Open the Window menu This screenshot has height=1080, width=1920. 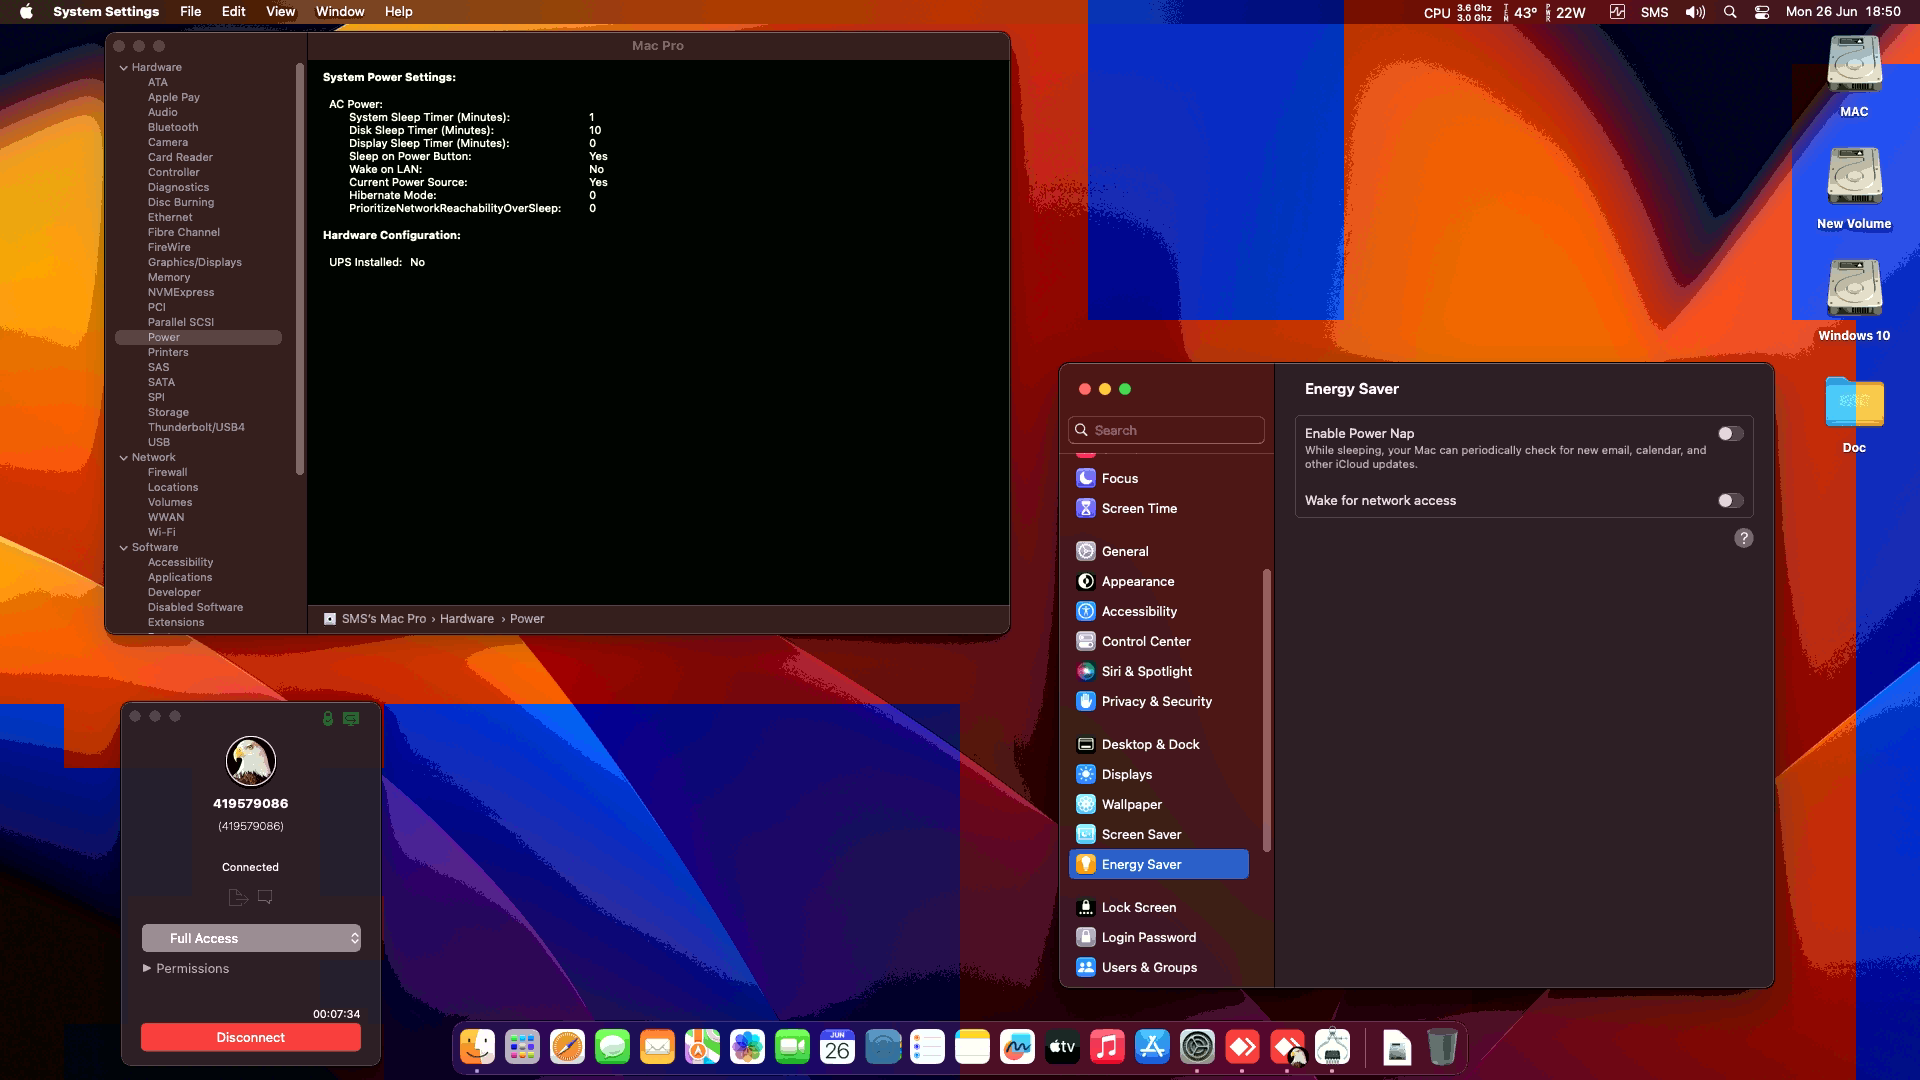pos(340,12)
